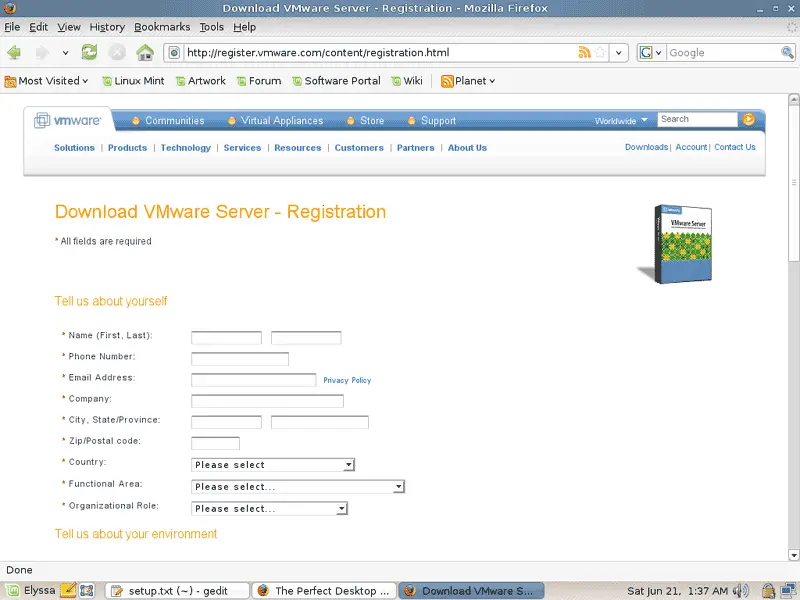Click the clock showing Sat Jun 21
This screenshot has width=800, height=600.
click(677, 591)
